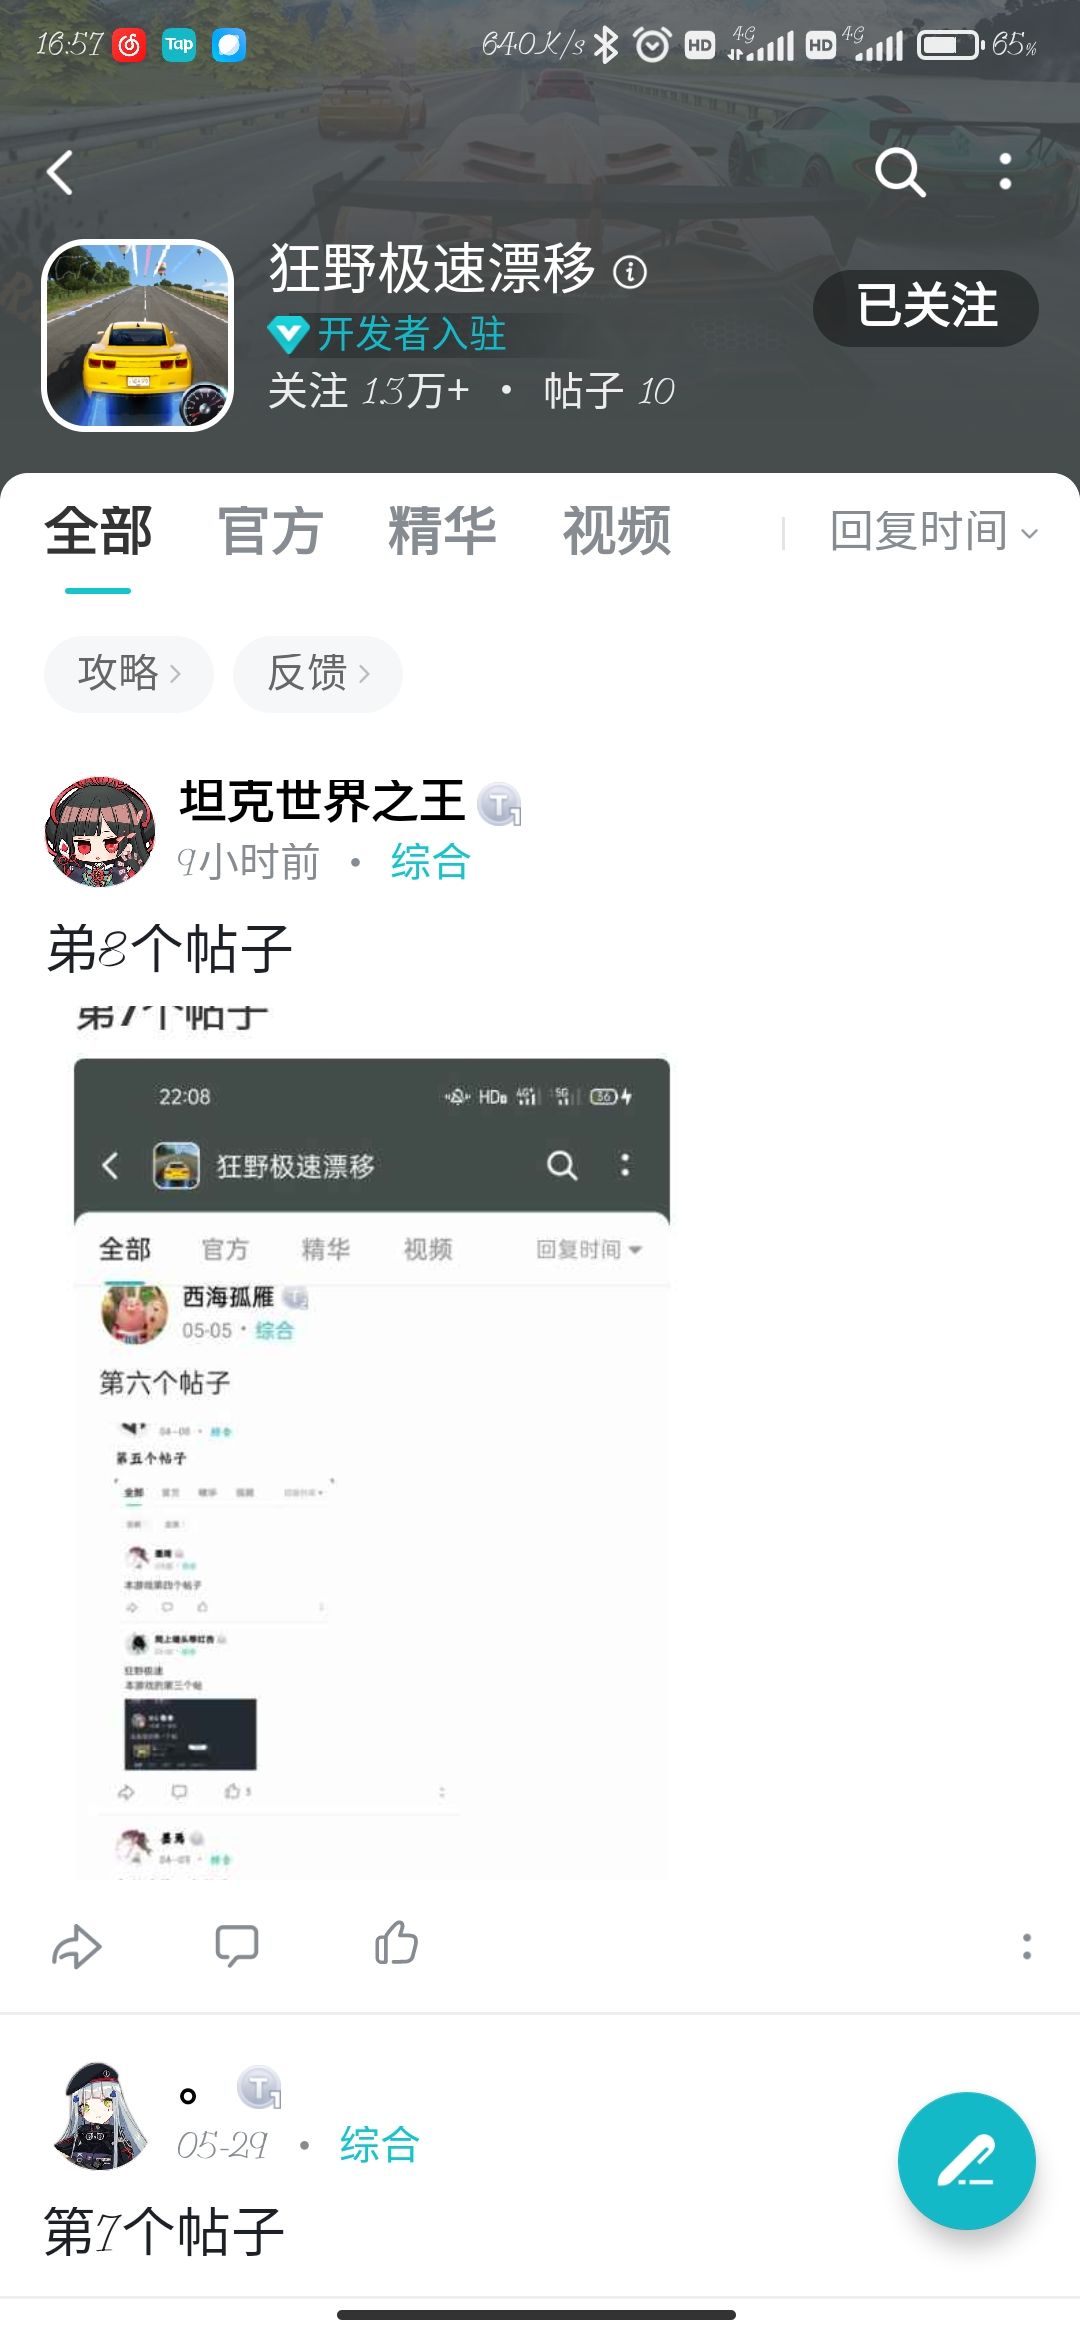This screenshot has width=1080, height=2340.
Task: Share the 第8个帖子 post
Action: tap(77, 1946)
